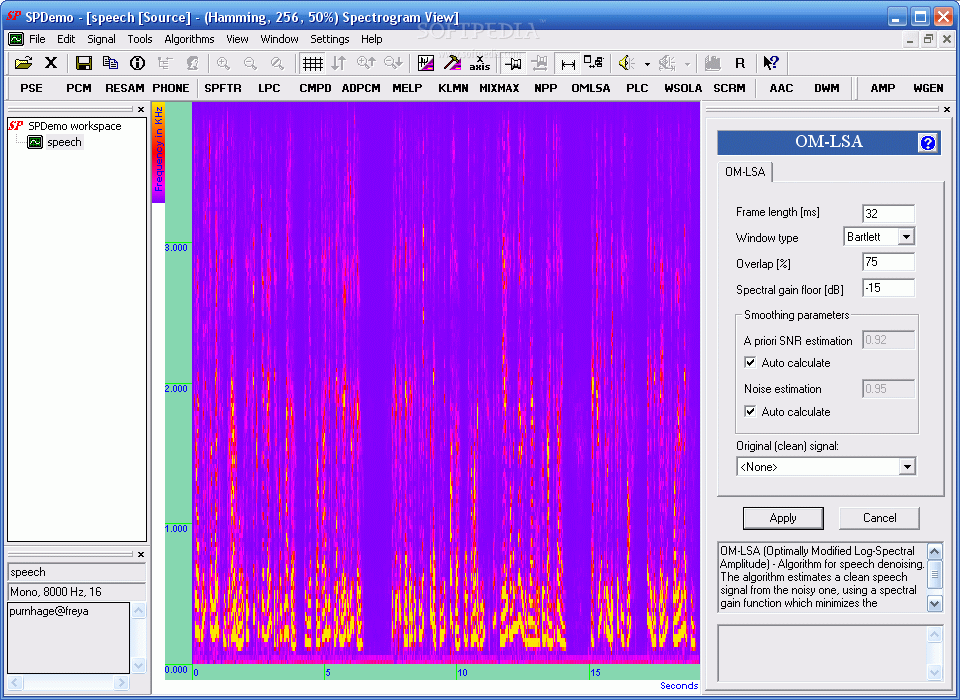Select the LPC algorithm button

(269, 88)
